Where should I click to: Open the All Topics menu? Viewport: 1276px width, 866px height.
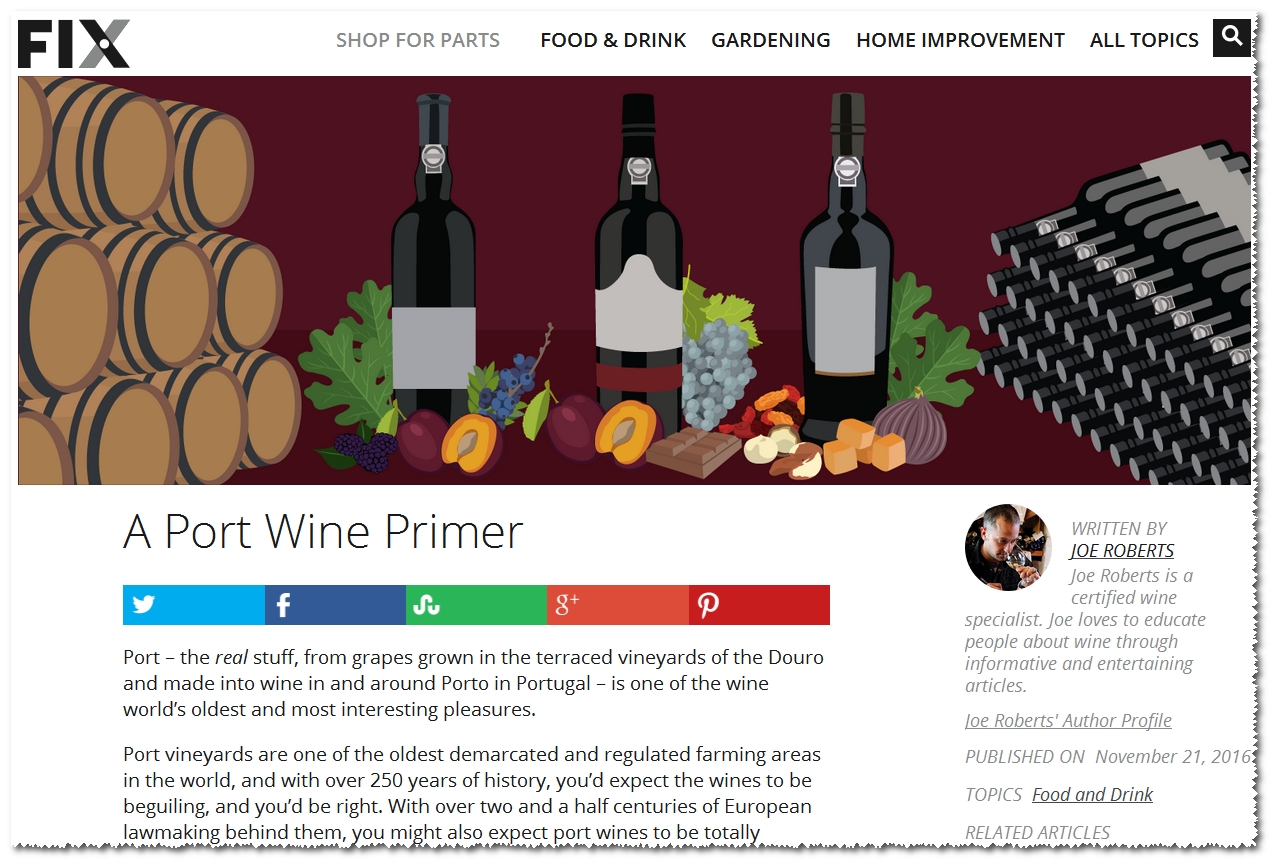(x=1144, y=40)
